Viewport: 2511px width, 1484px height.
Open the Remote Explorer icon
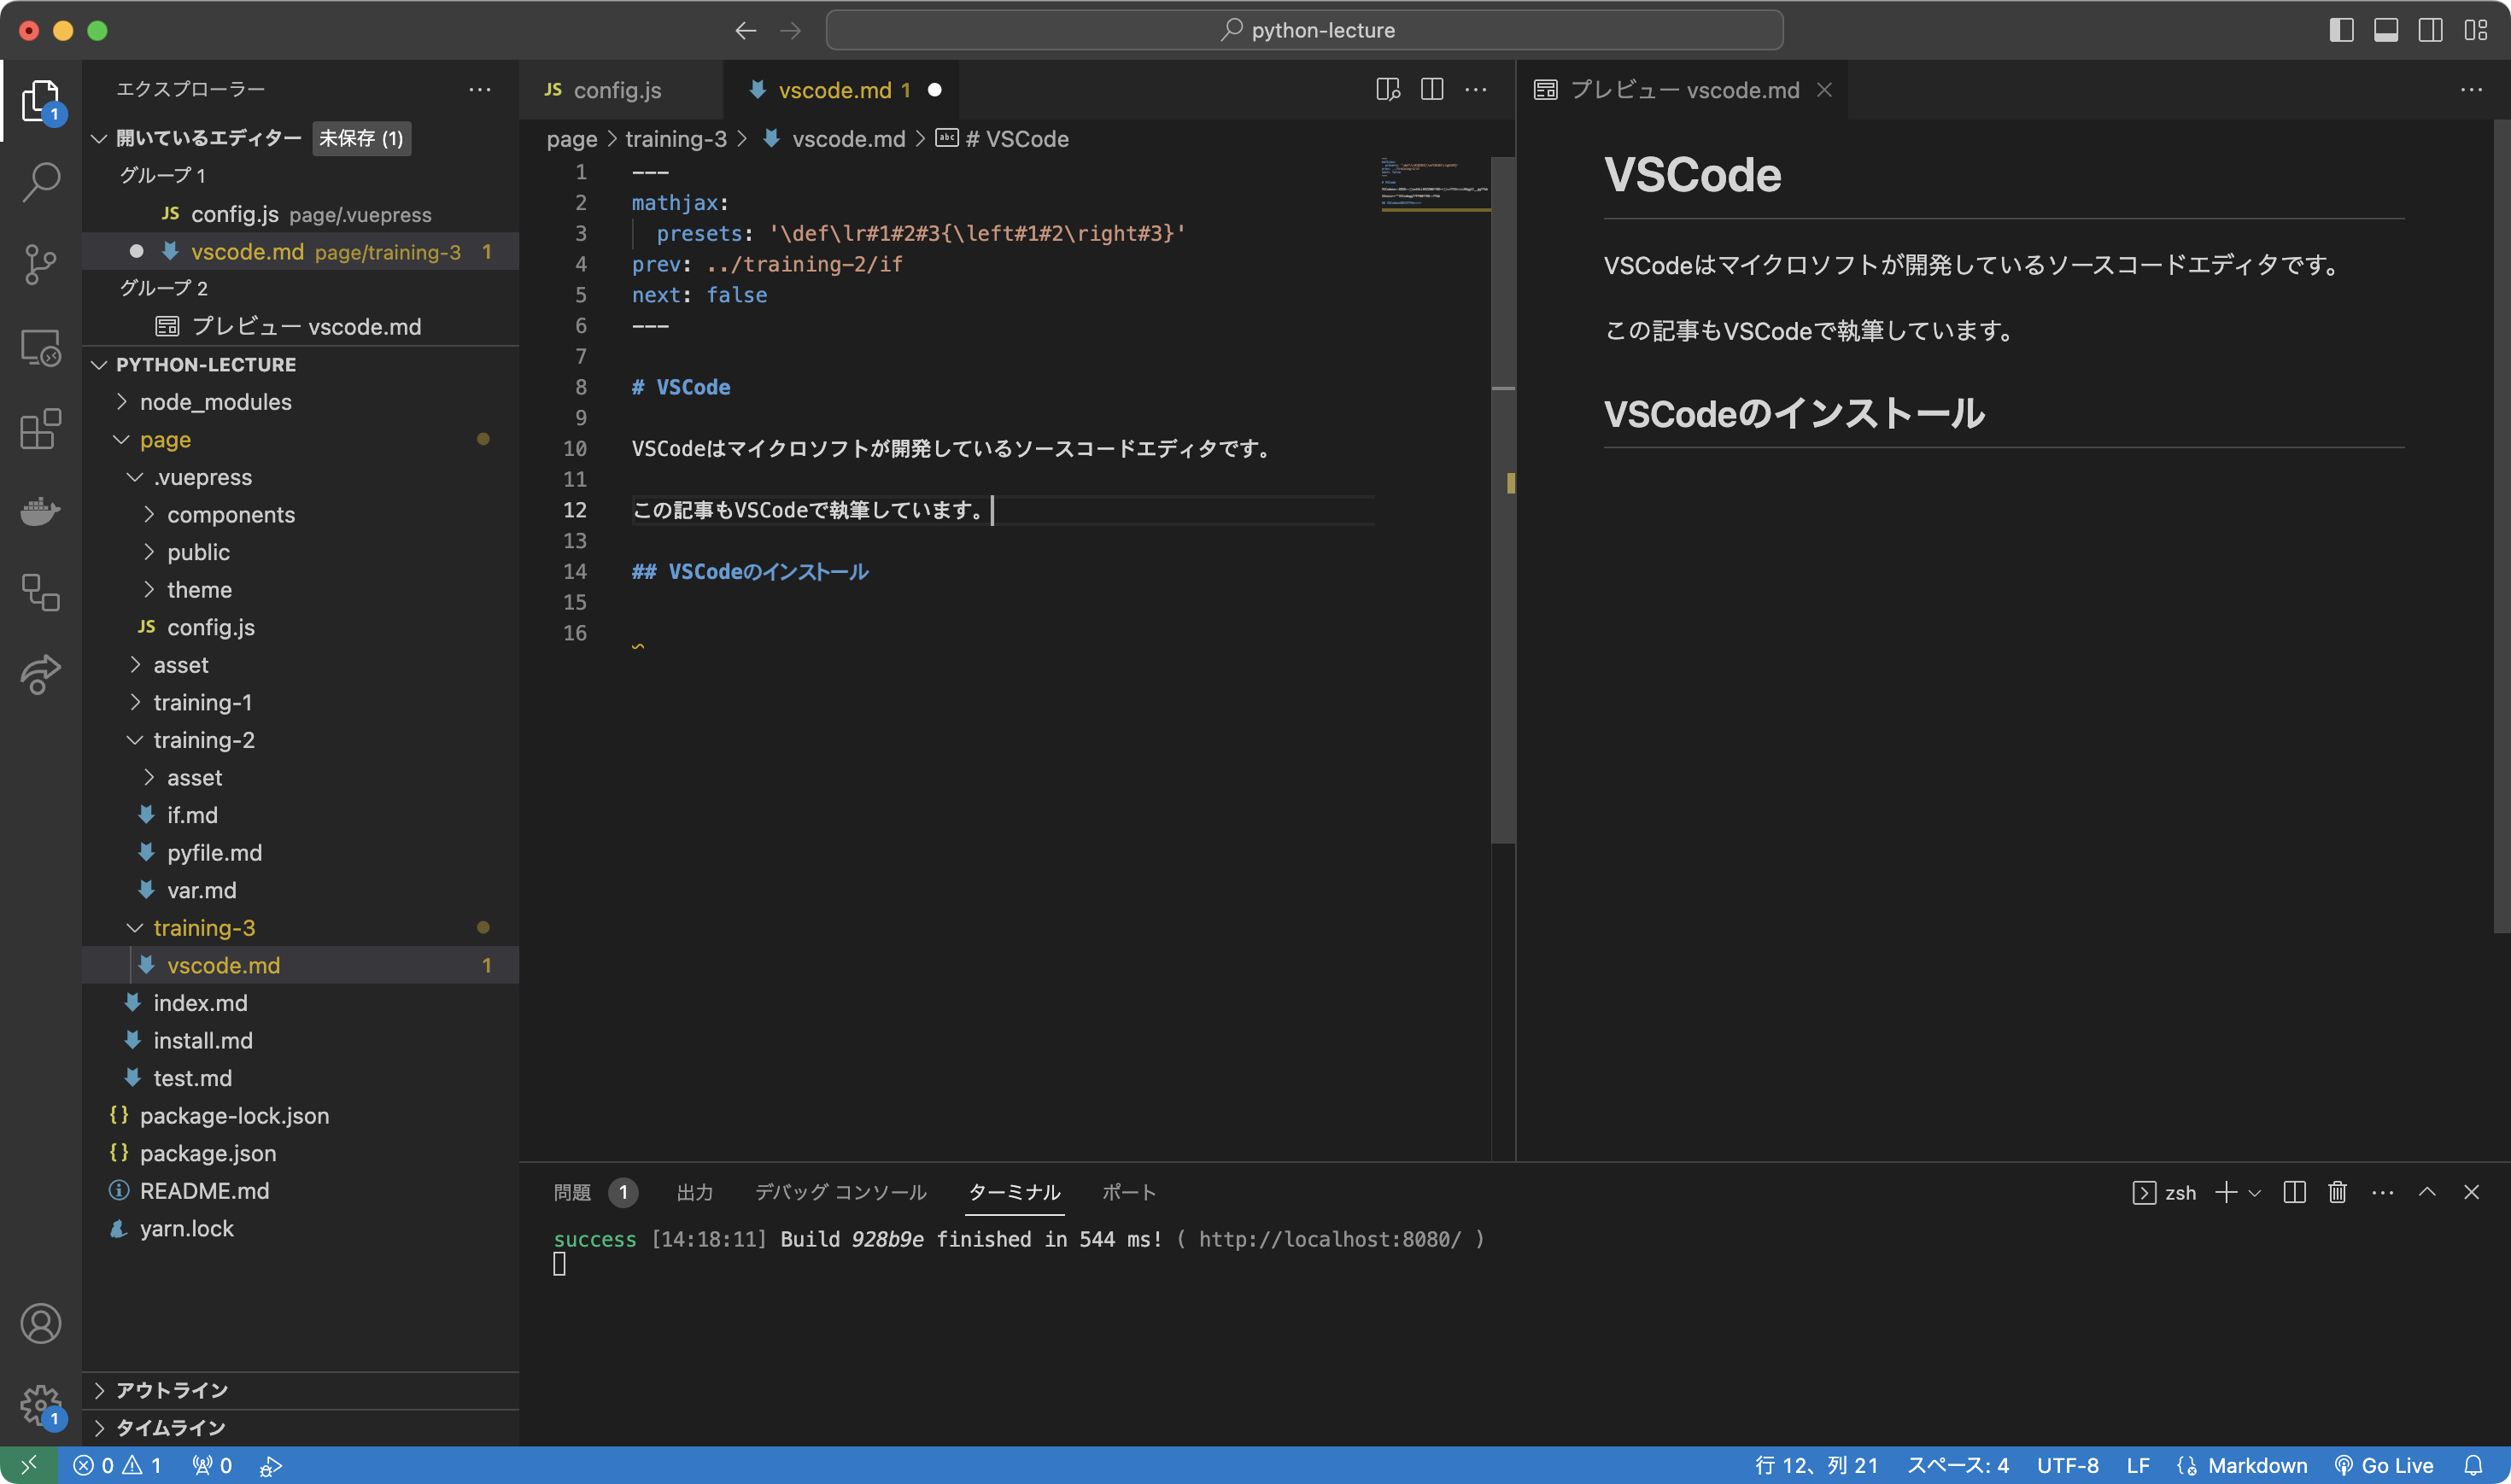(41, 348)
